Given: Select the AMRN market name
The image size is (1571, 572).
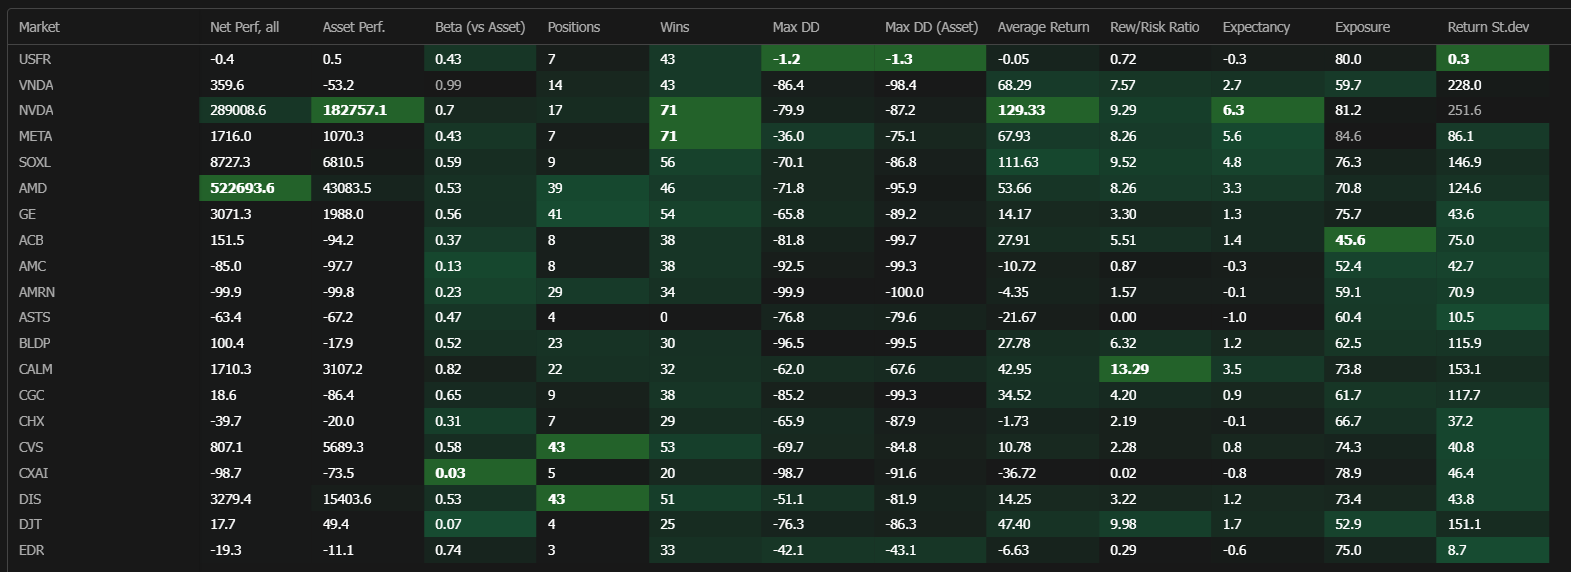Looking at the screenshot, I should (37, 292).
